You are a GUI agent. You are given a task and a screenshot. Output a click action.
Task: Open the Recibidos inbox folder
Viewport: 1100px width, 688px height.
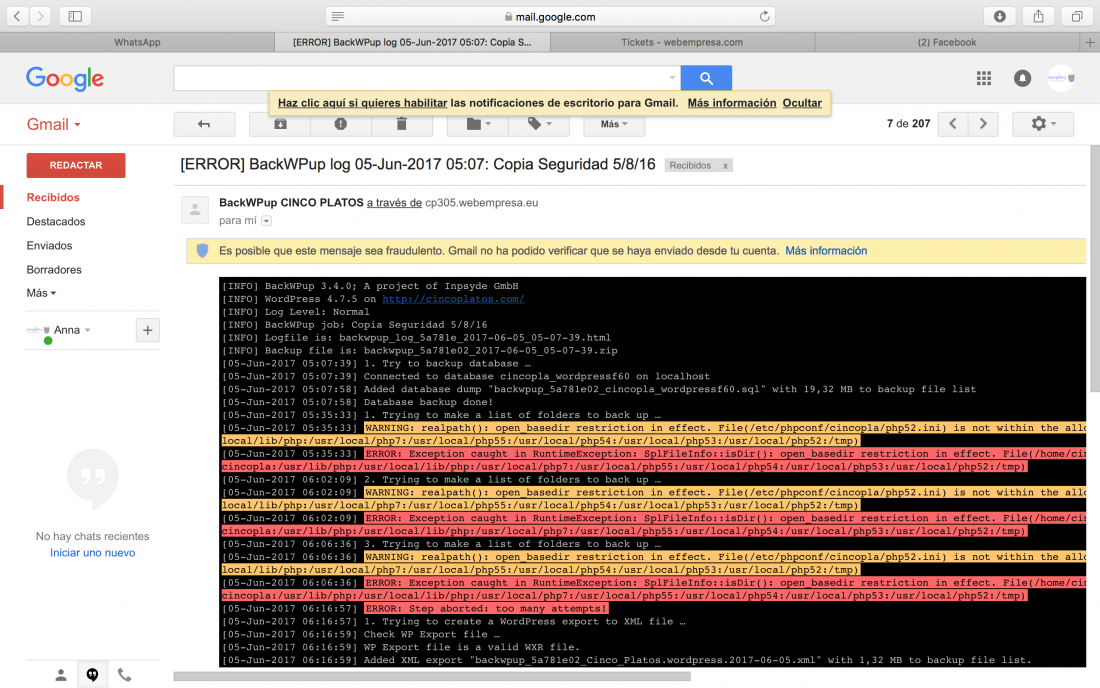click(x=53, y=198)
